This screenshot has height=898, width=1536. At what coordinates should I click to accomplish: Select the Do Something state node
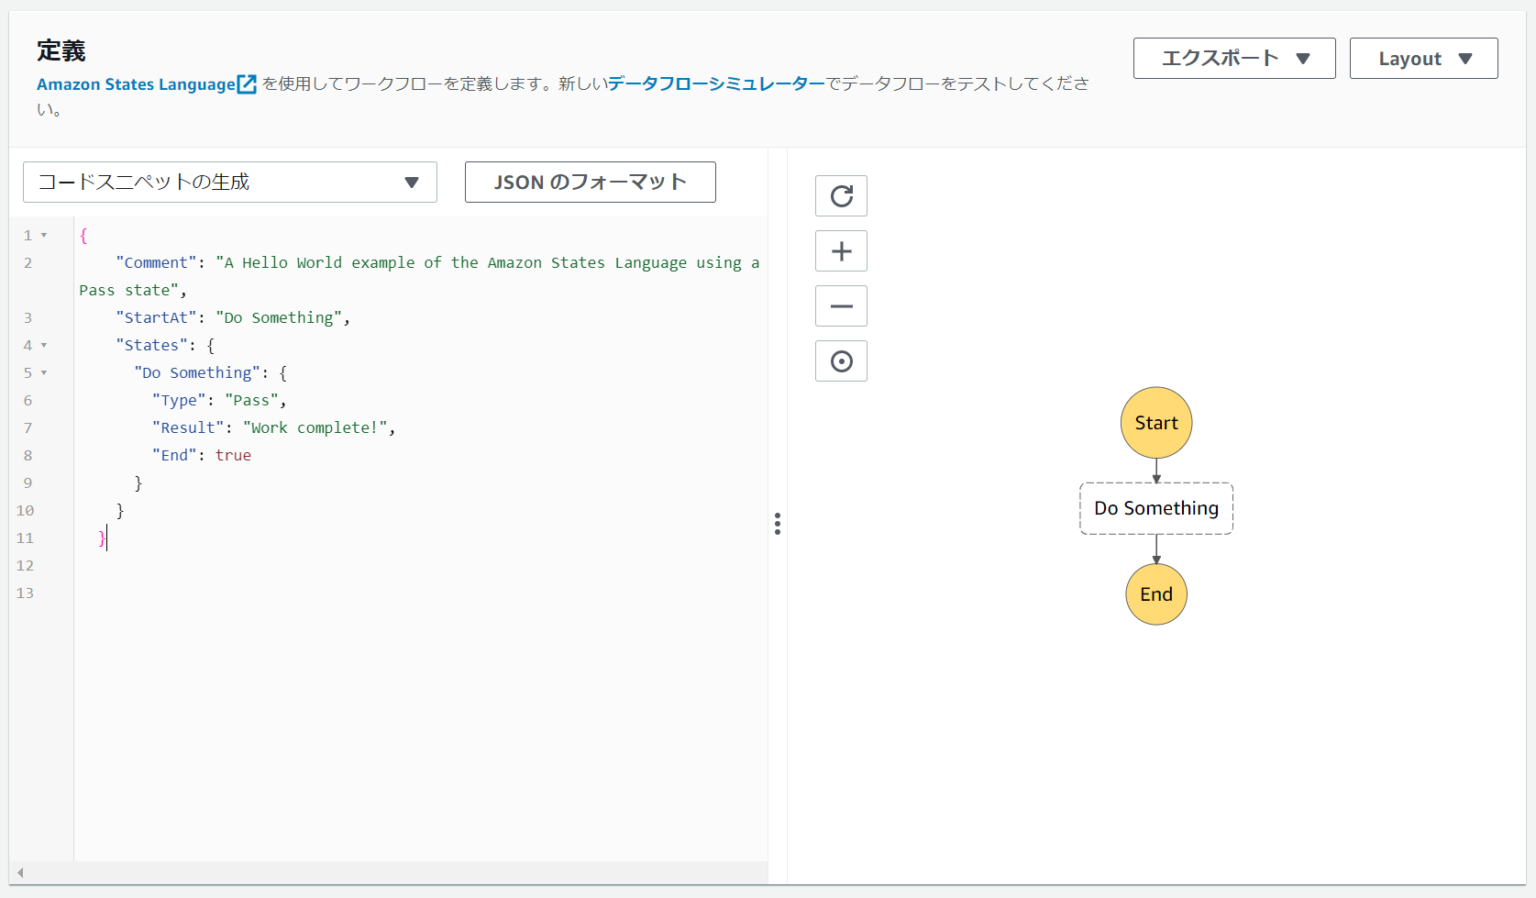tap(1156, 509)
